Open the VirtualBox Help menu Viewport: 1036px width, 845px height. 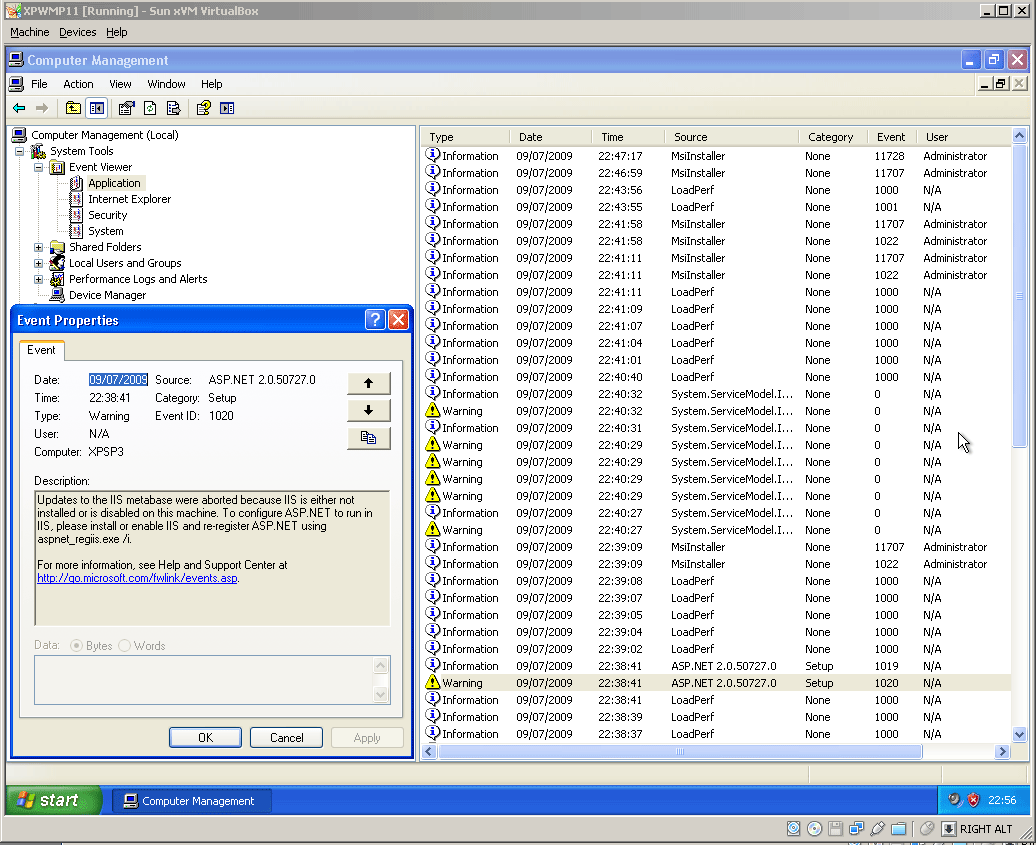pyautogui.click(x=116, y=32)
